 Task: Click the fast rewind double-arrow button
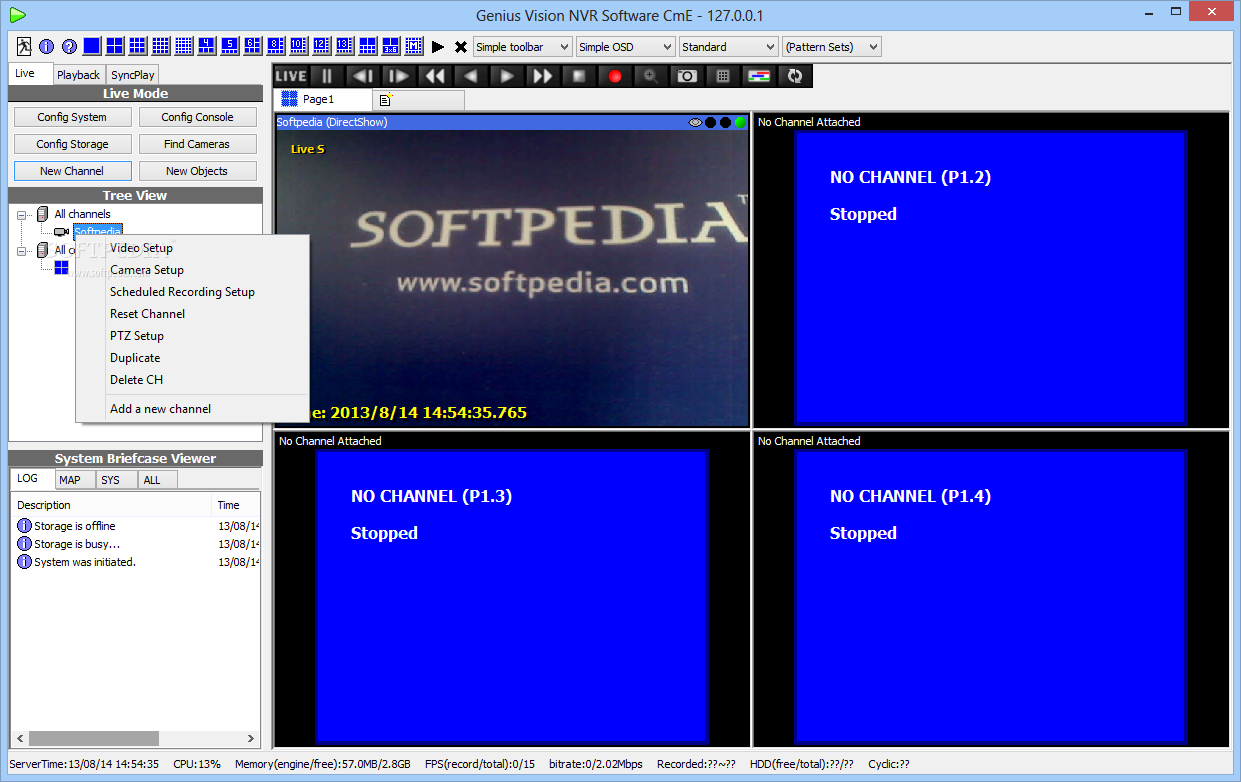pos(434,75)
